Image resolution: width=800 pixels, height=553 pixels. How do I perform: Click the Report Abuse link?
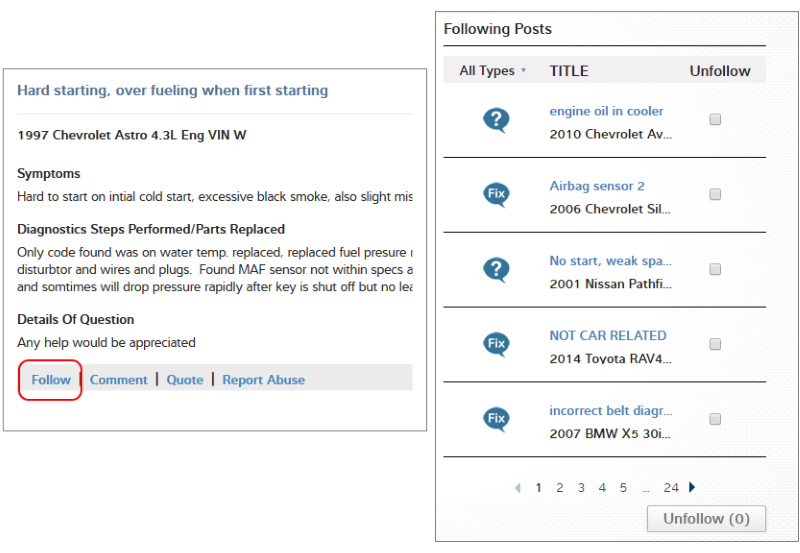pyautogui.click(x=263, y=380)
